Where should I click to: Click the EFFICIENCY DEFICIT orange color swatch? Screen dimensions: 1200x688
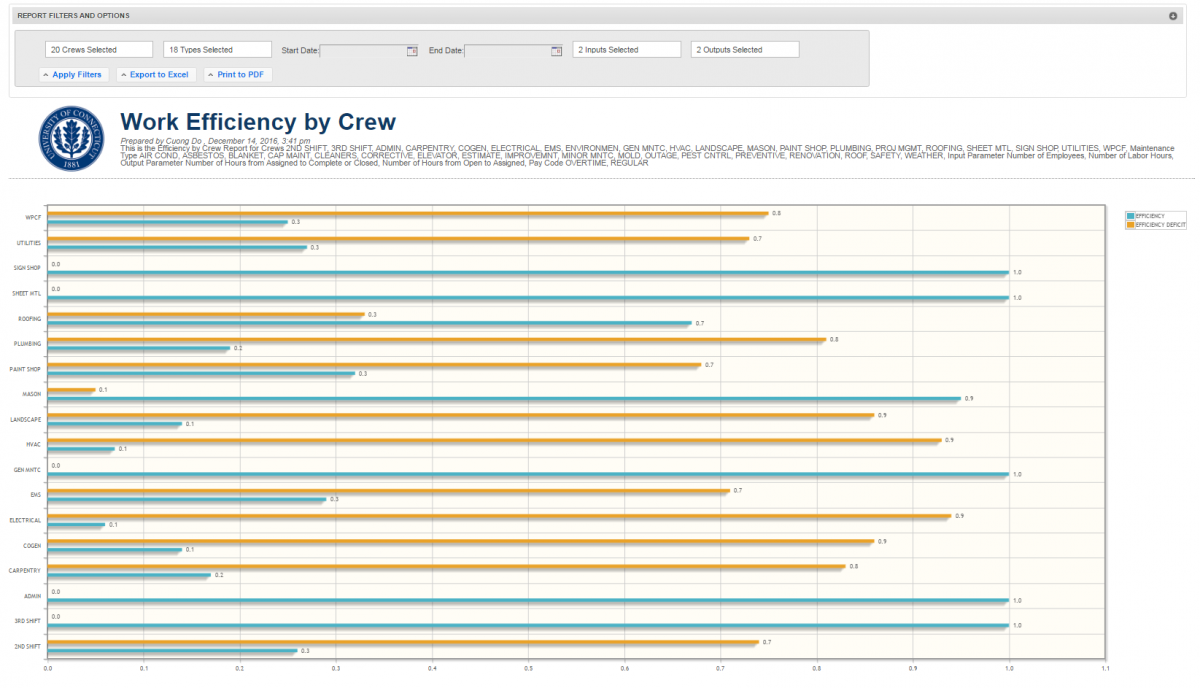[x=1129, y=225]
